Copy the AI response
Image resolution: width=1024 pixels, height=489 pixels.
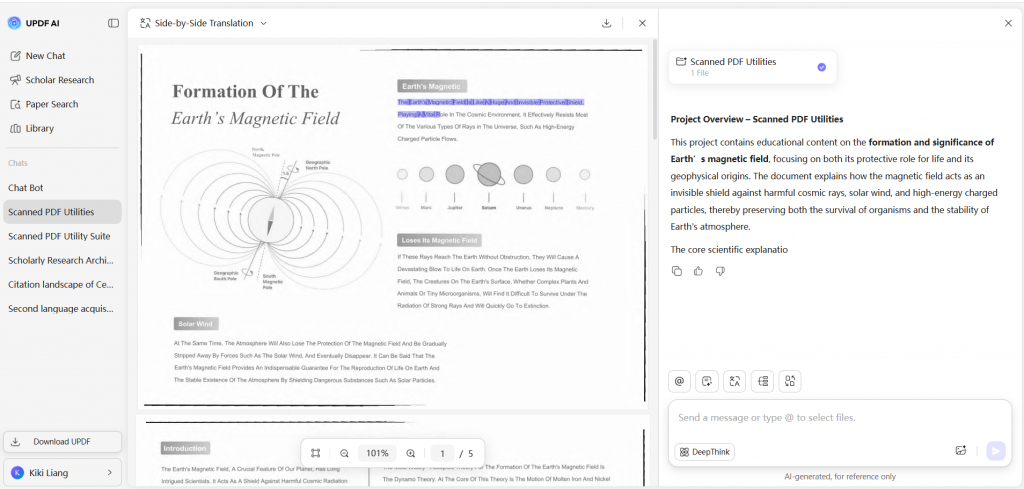click(x=677, y=271)
